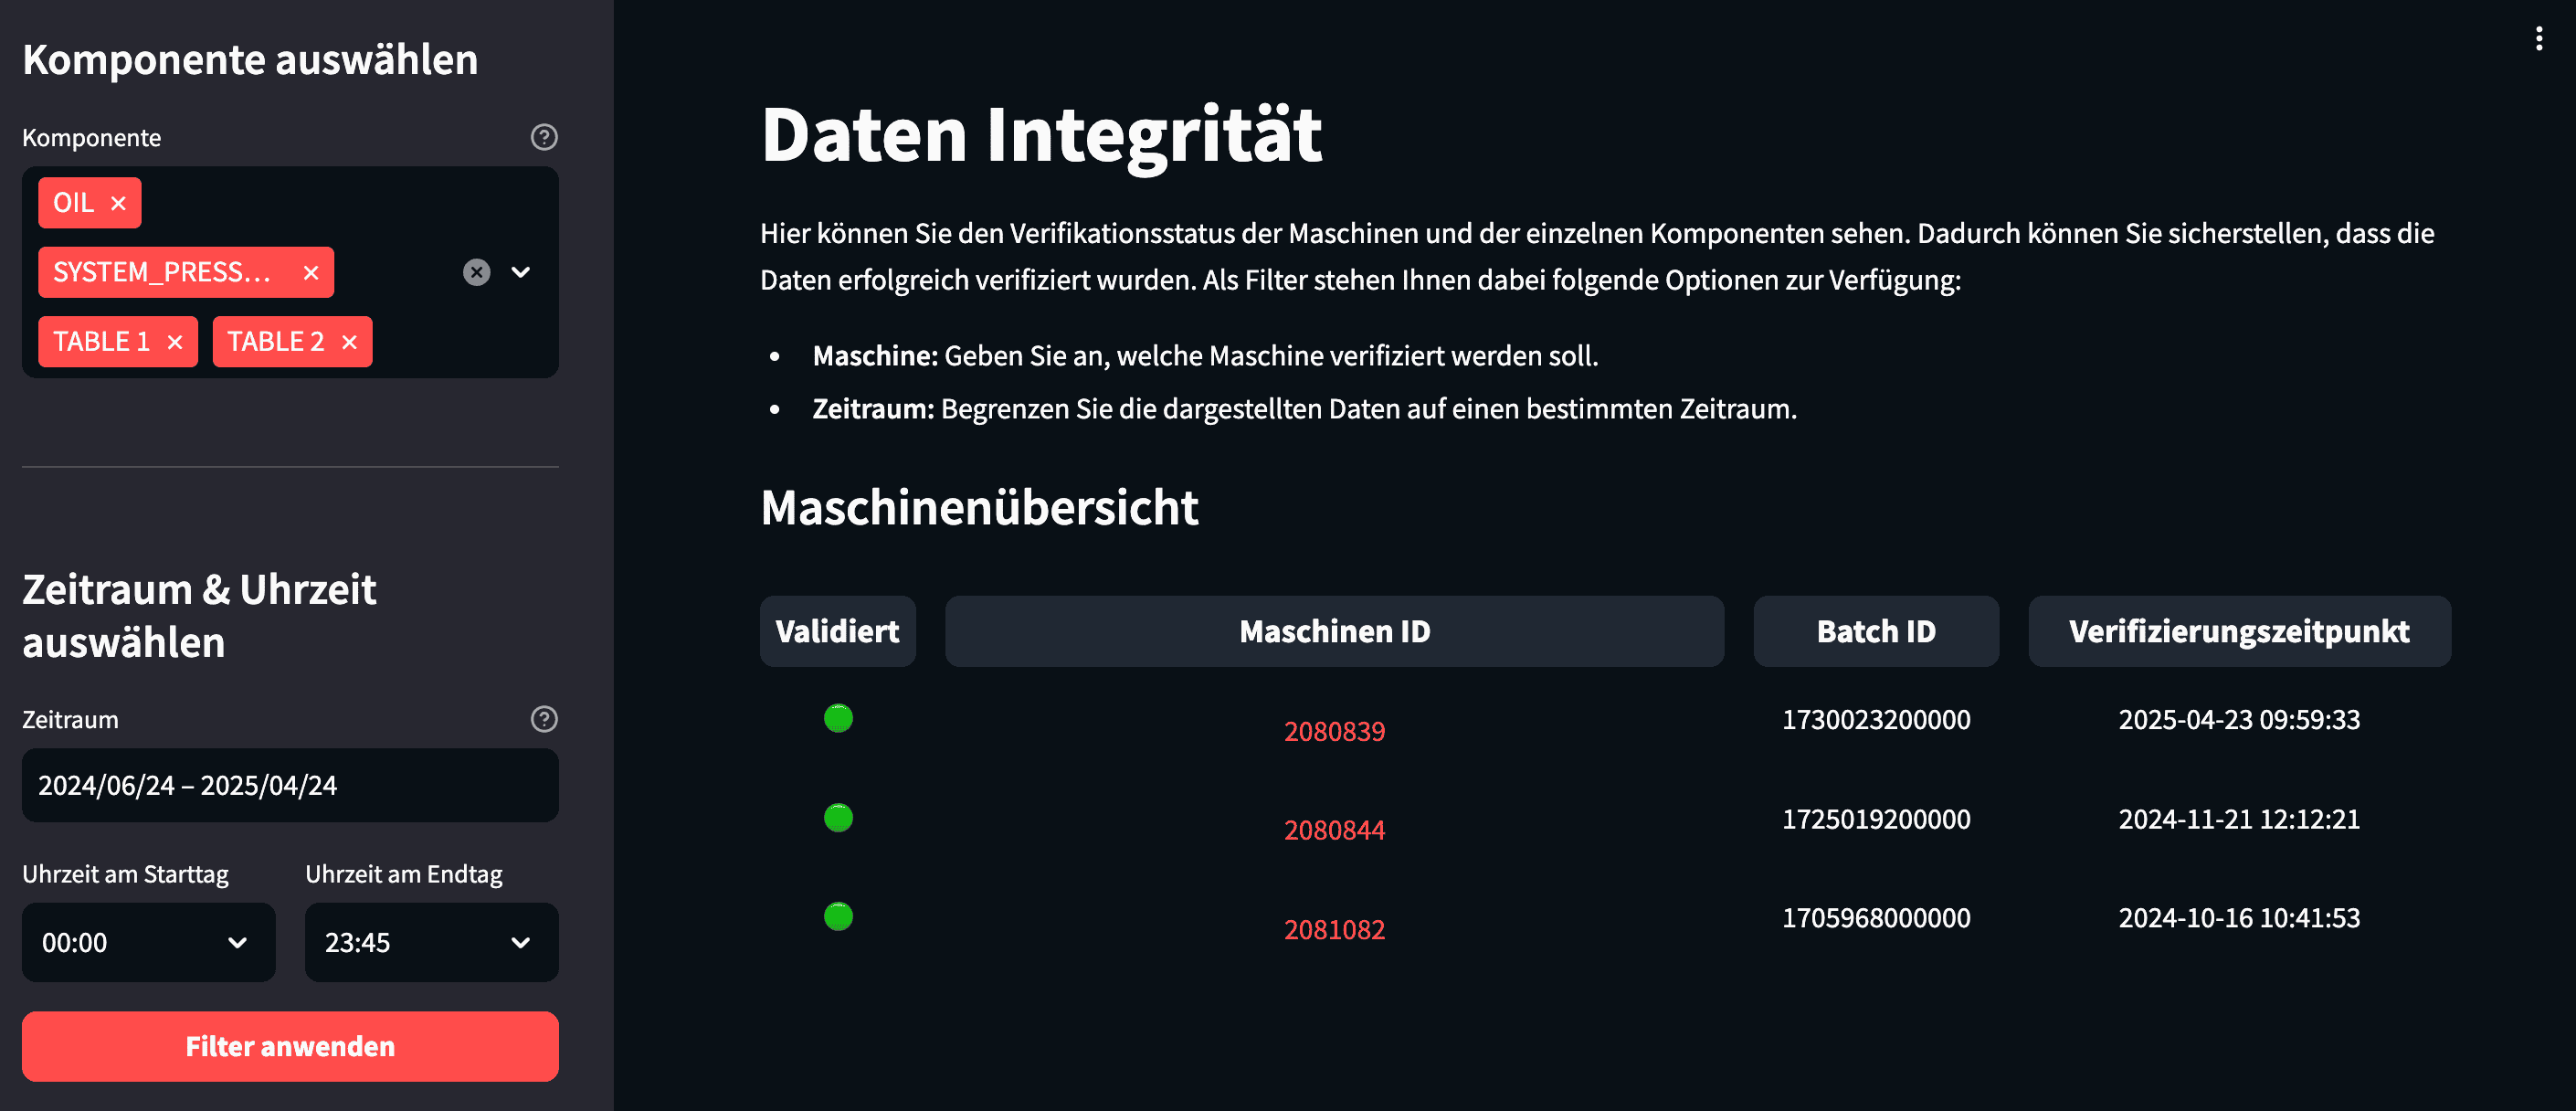This screenshot has height=1111, width=2576.
Task: Open machine ID 2080839 link
Action: pyautogui.click(x=1334, y=731)
